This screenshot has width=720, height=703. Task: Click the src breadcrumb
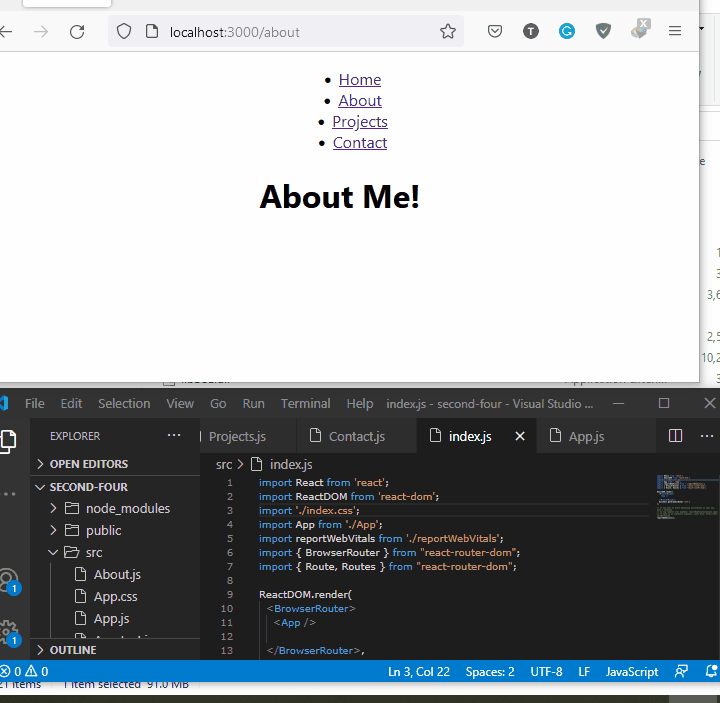click(224, 465)
